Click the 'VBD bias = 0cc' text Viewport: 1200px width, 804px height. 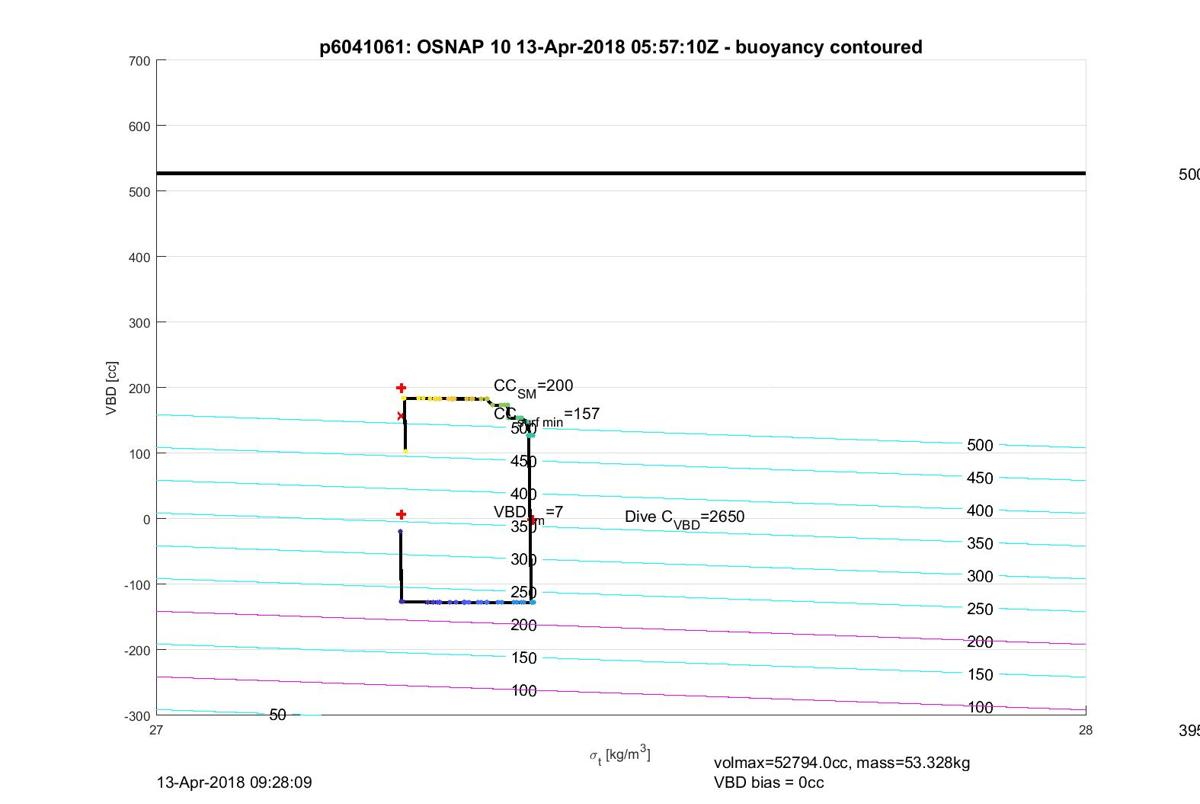(x=769, y=782)
